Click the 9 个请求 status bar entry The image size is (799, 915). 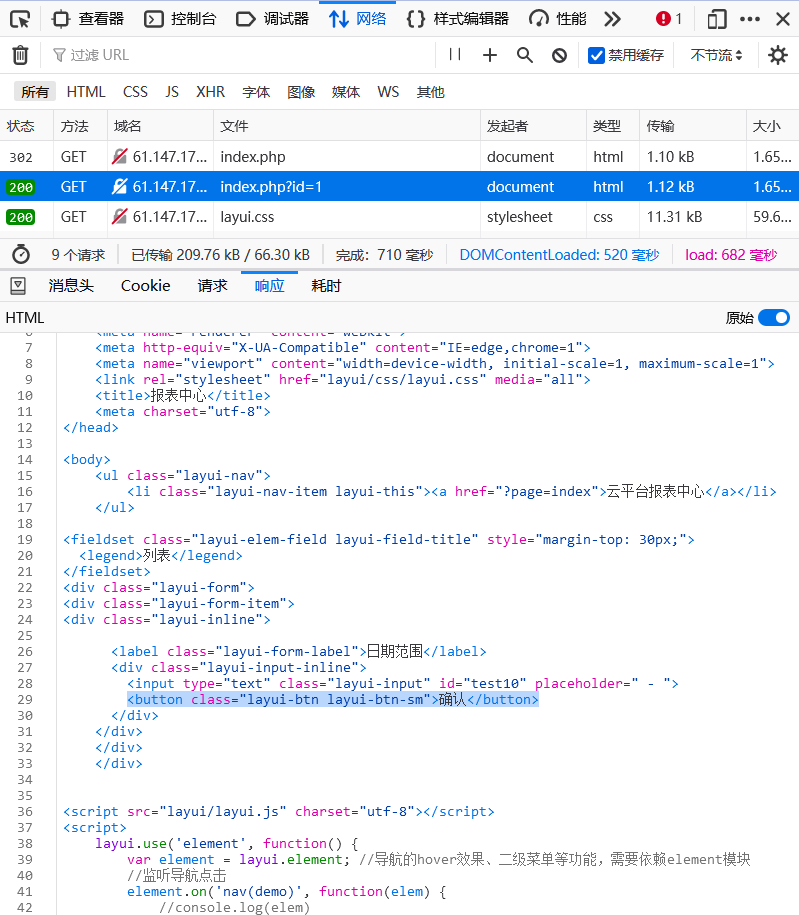pos(78,255)
